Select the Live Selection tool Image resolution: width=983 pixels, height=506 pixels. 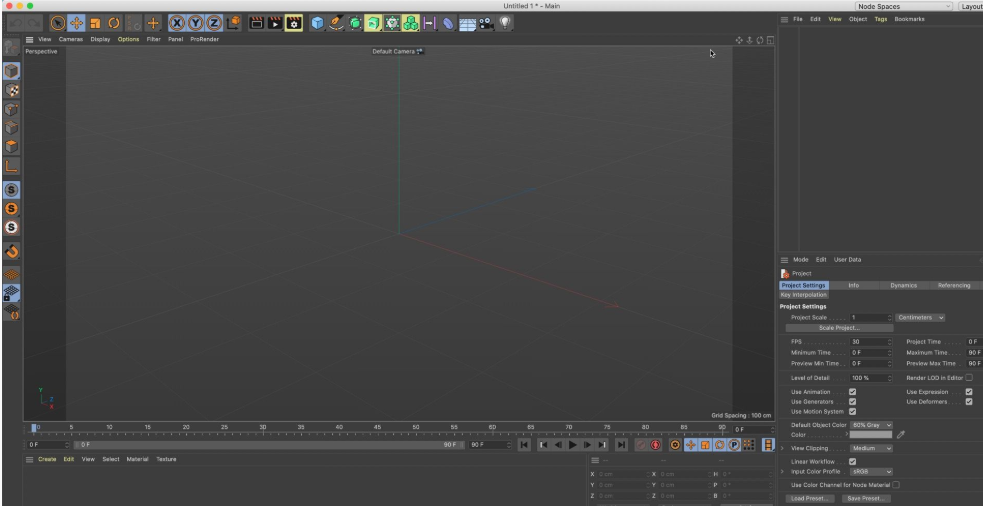[x=58, y=23]
